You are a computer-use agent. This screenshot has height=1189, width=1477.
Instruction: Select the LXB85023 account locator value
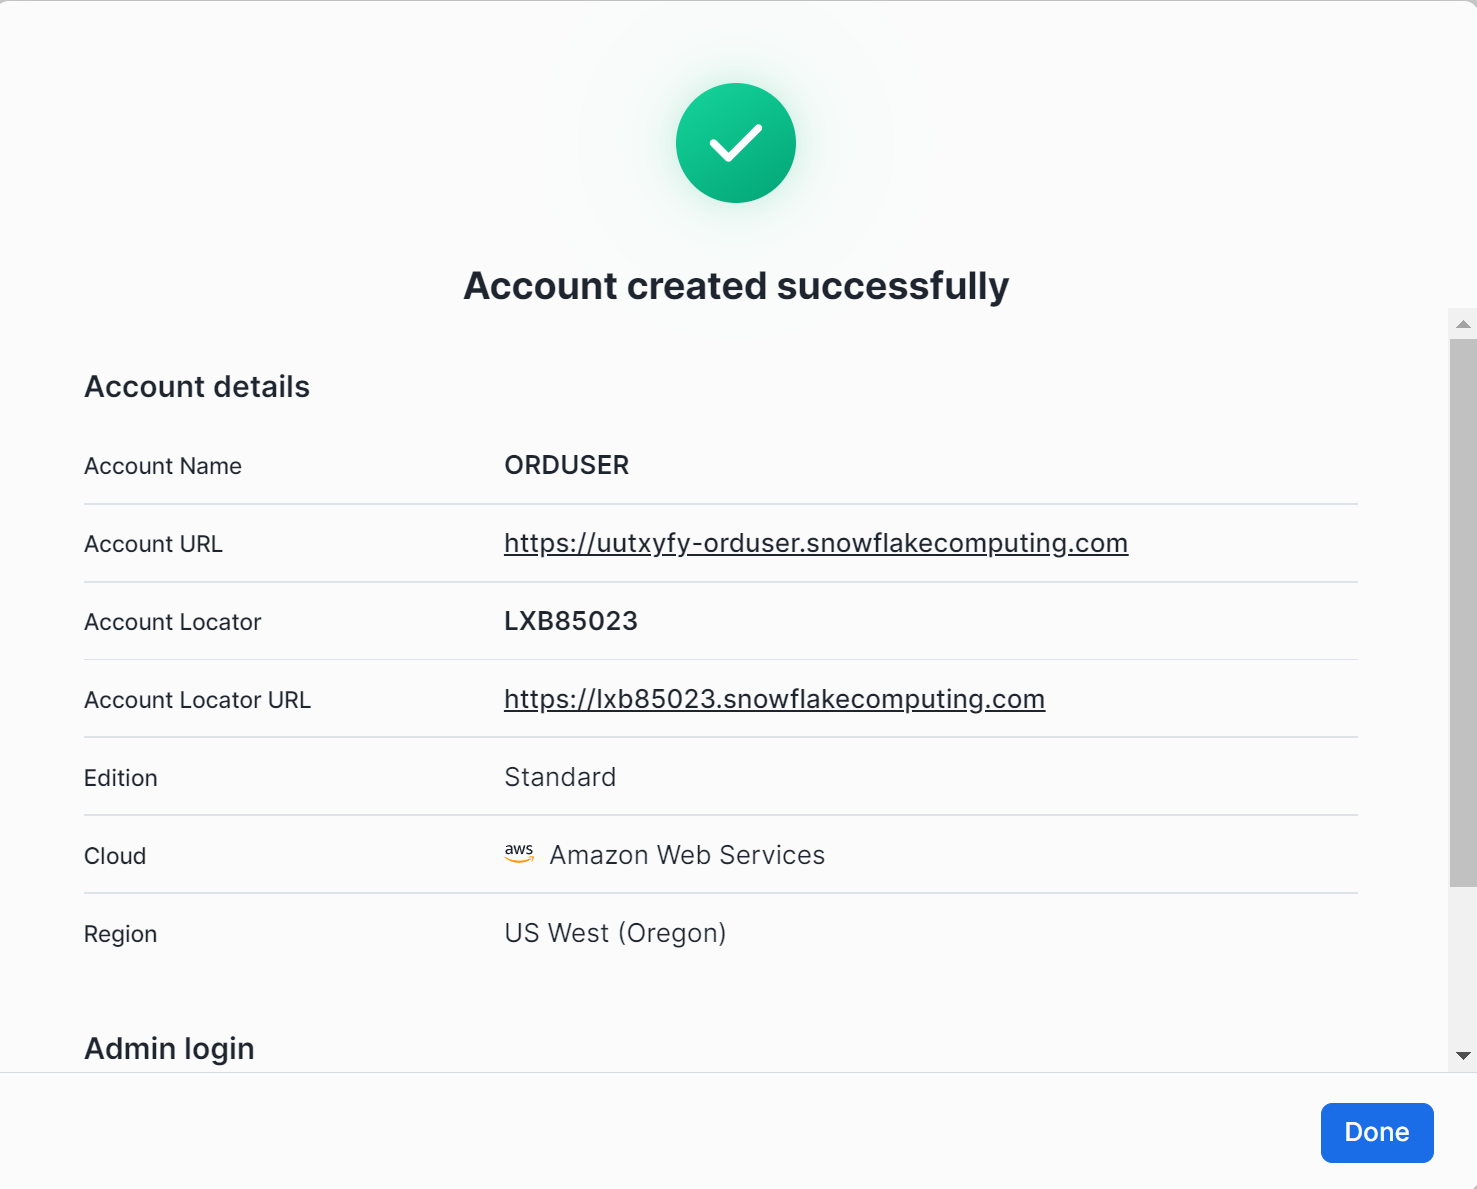point(570,621)
